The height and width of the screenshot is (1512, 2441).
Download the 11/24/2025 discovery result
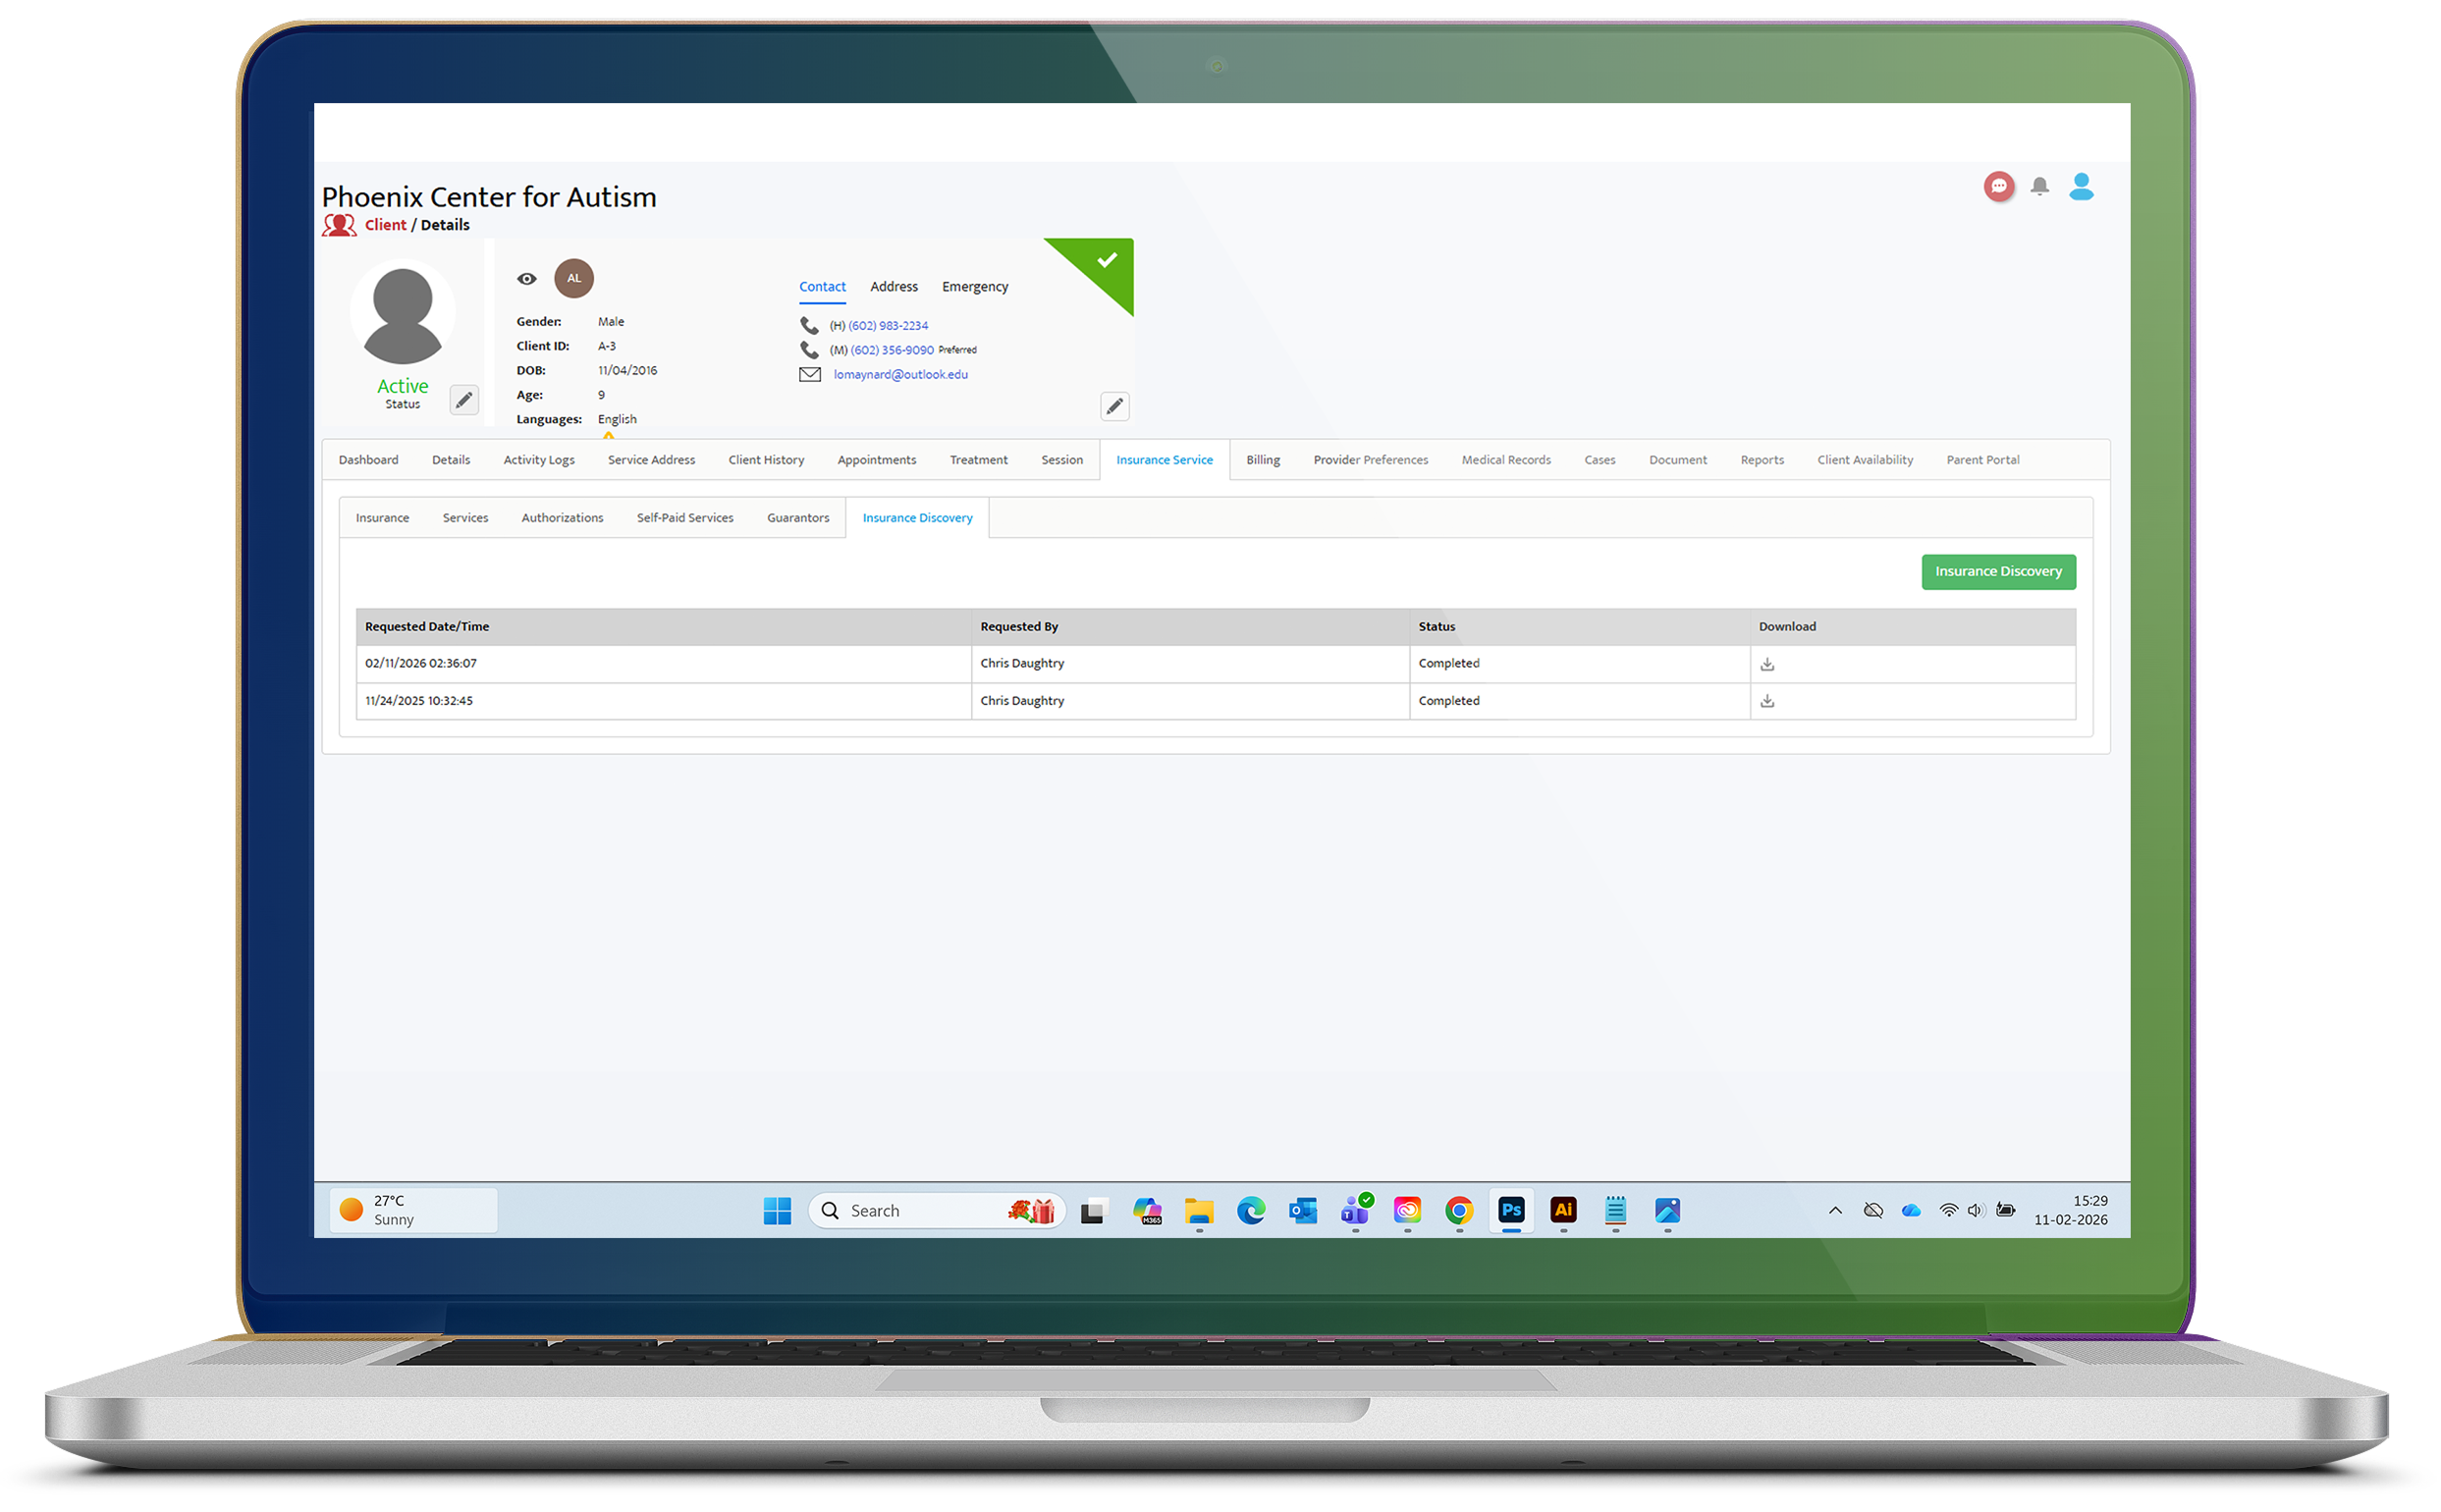click(x=1767, y=701)
